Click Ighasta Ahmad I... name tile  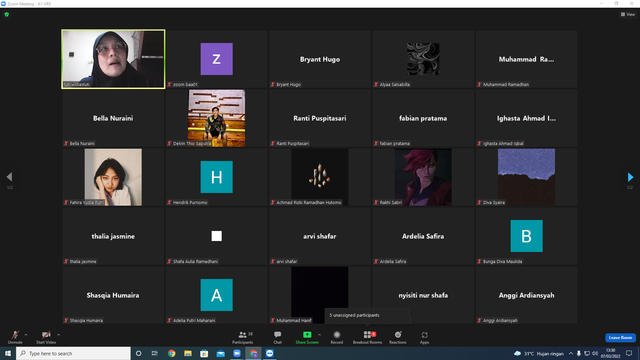(526, 118)
